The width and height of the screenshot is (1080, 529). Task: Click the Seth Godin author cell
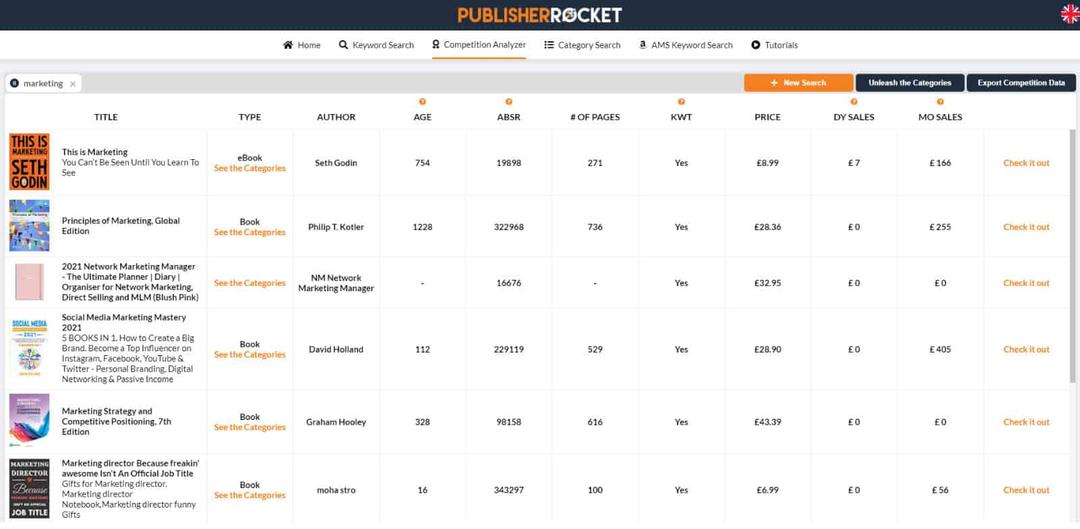[x=336, y=163]
